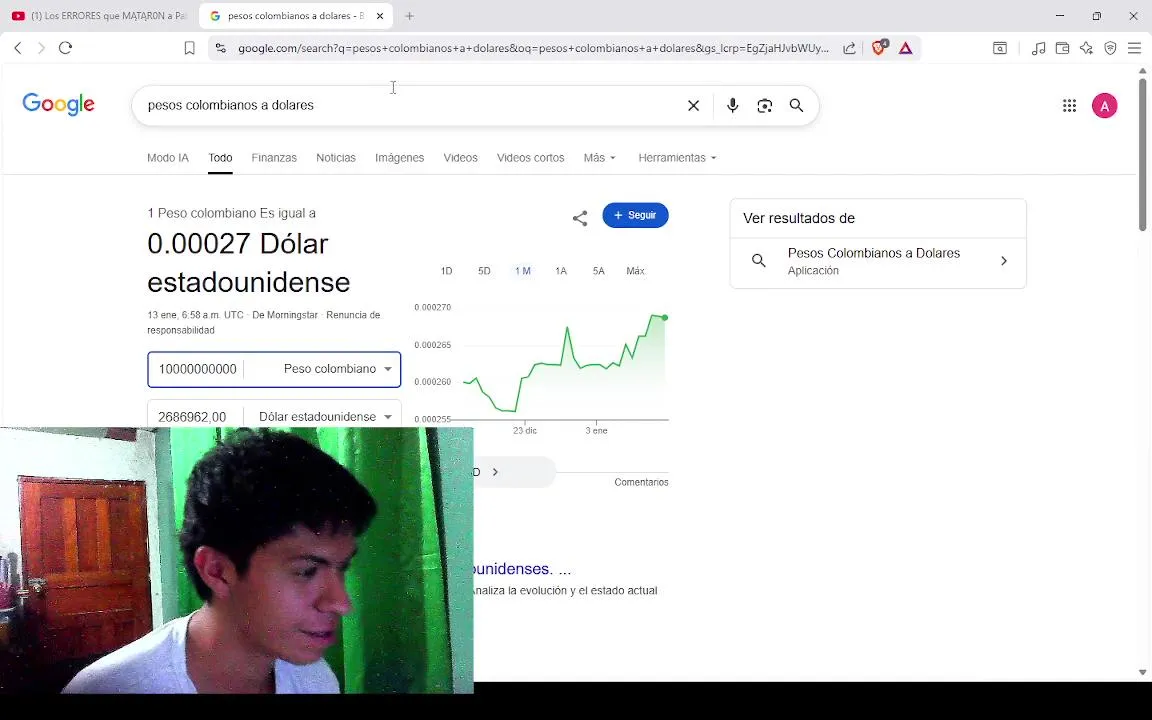Select the 5A chart range
1152x720 pixels.
click(598, 271)
